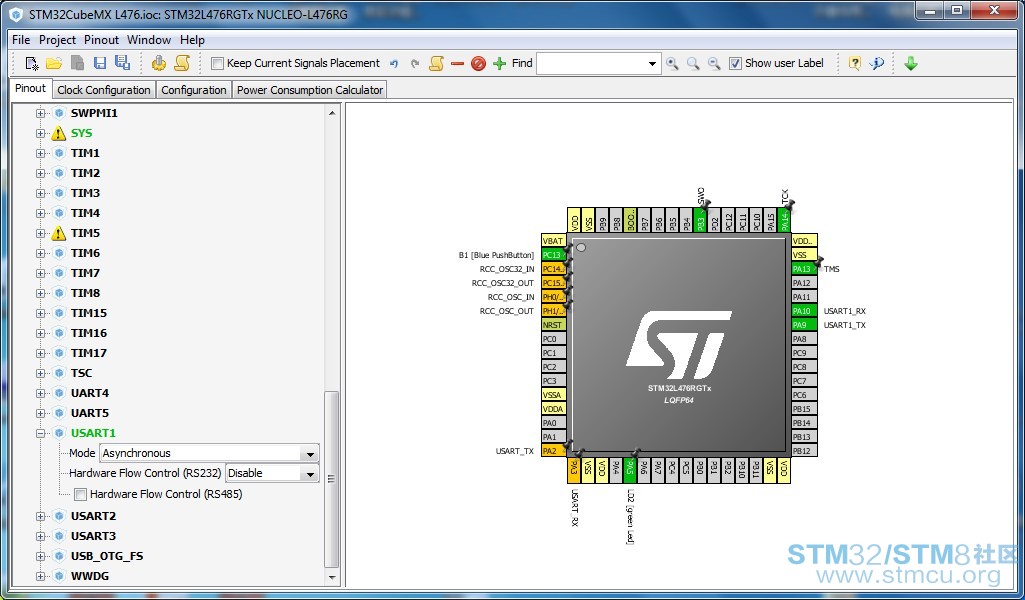Select the Pinout tab
Image resolution: width=1025 pixels, height=600 pixels.
click(x=31, y=88)
